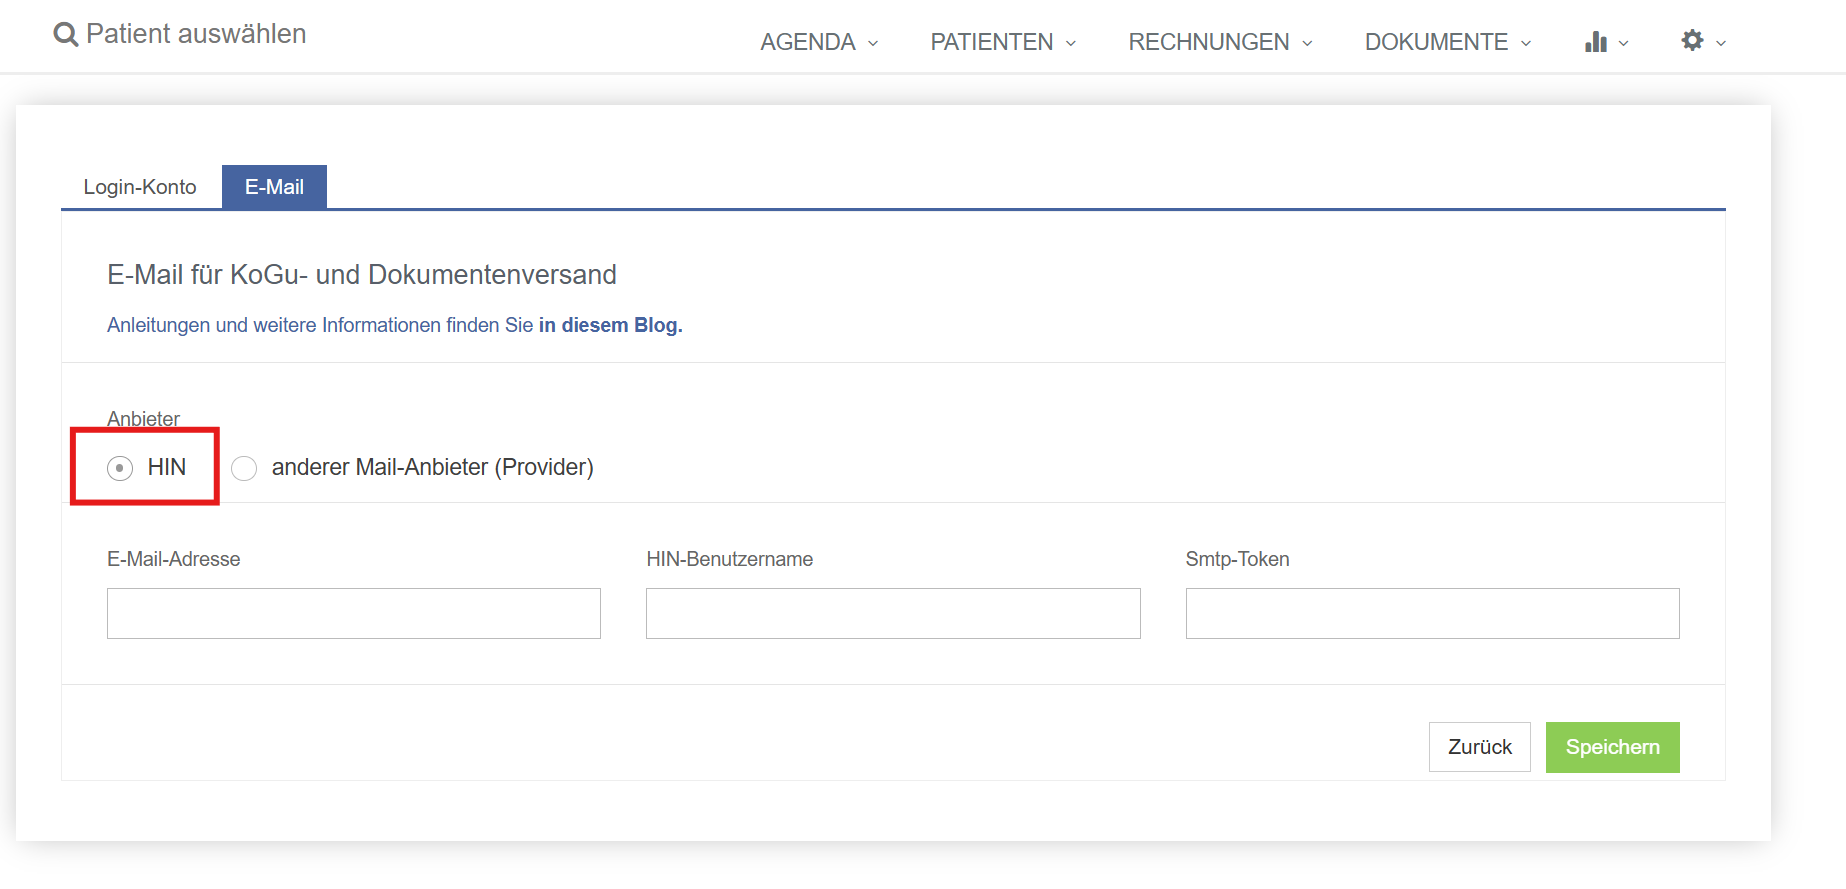Click the Patient auswählen search text
Screen dimensions: 1846x889
[196, 34]
